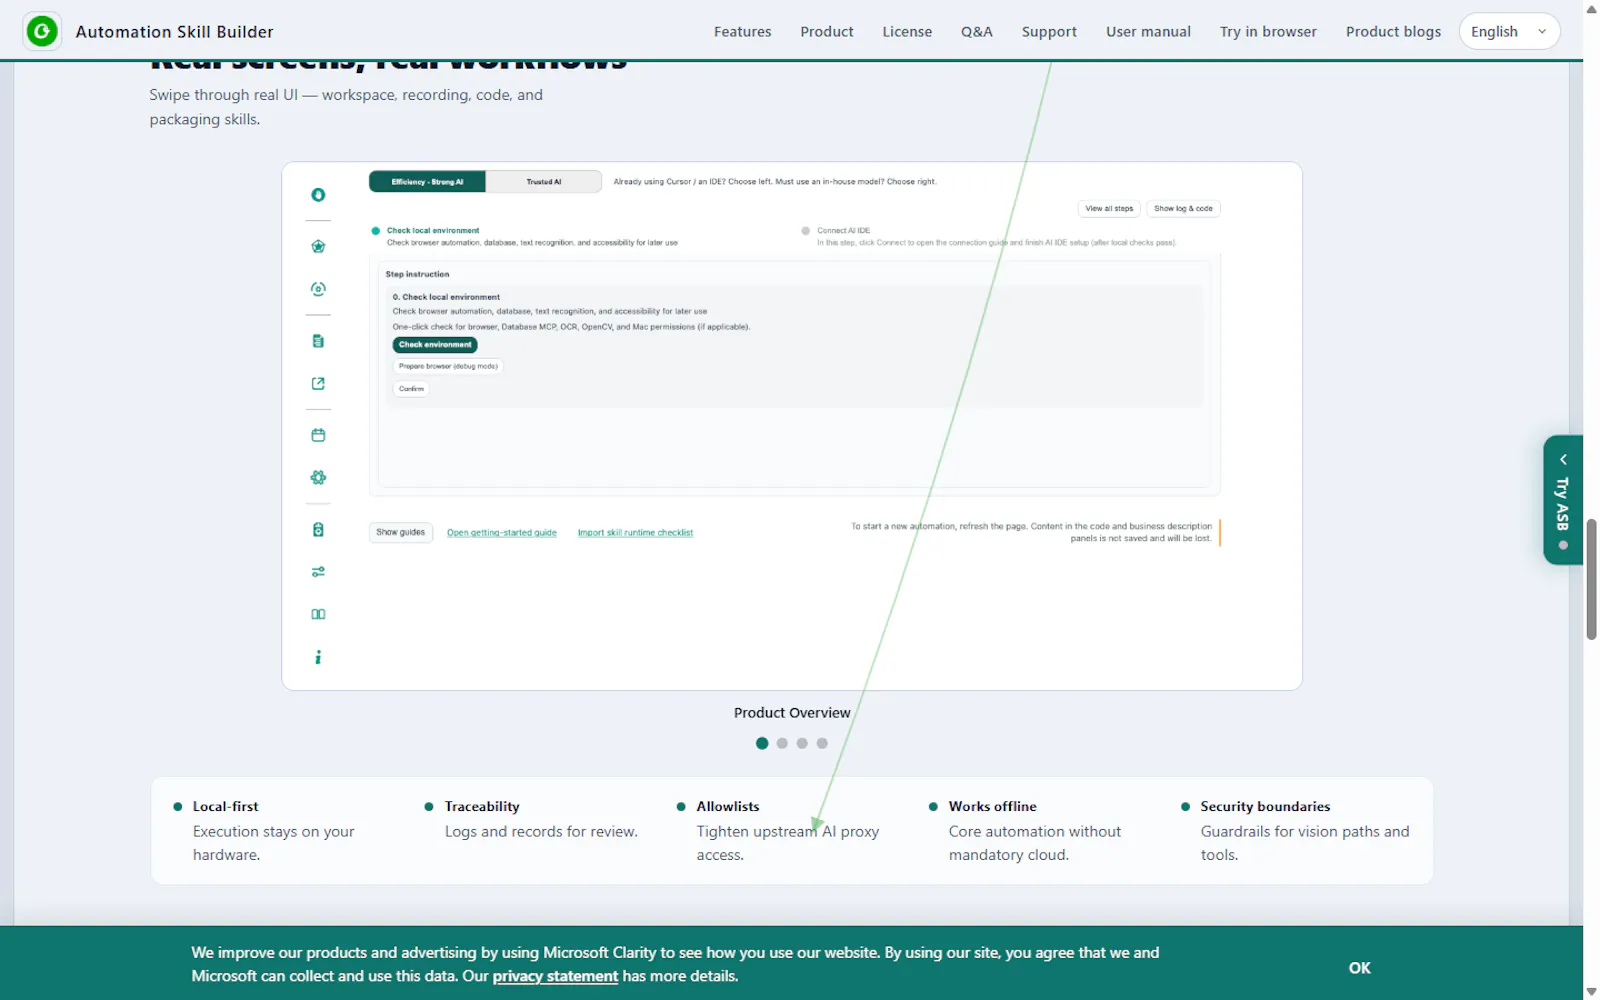Screen dimensions: 1600x1000
Task: Open the privacy statement link
Action: click(555, 976)
